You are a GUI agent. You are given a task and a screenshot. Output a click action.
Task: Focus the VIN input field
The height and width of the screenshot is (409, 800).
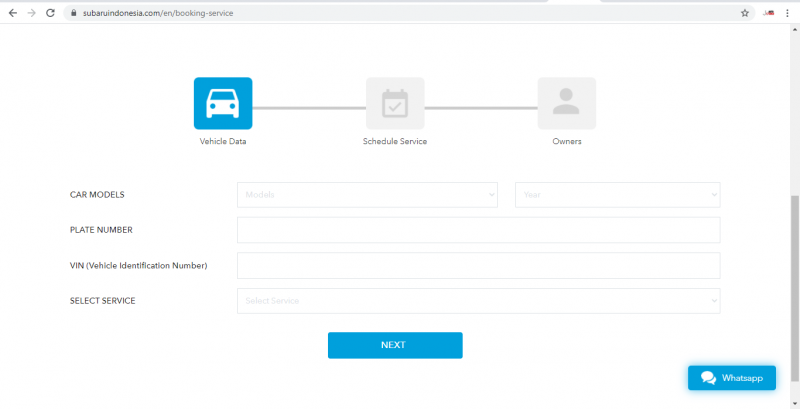478,266
